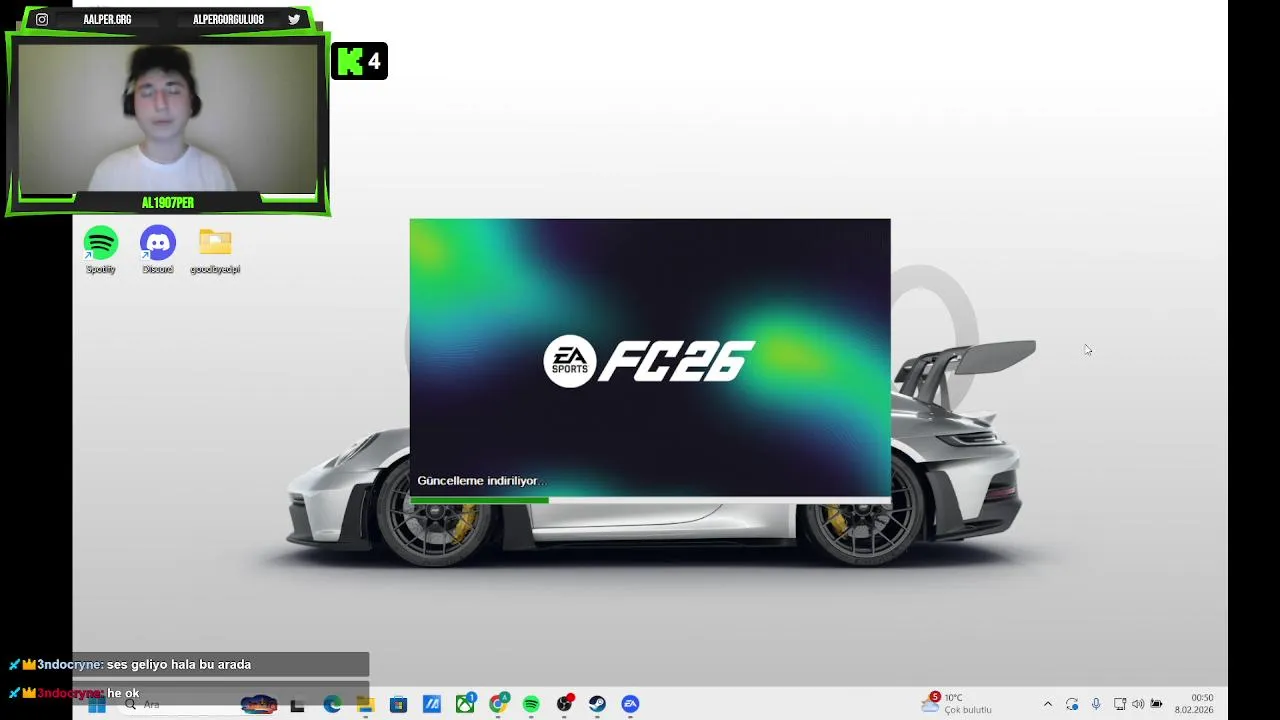The height and width of the screenshot is (720, 1280).
Task: Click the AL1907PER name label
Action: pos(167,203)
